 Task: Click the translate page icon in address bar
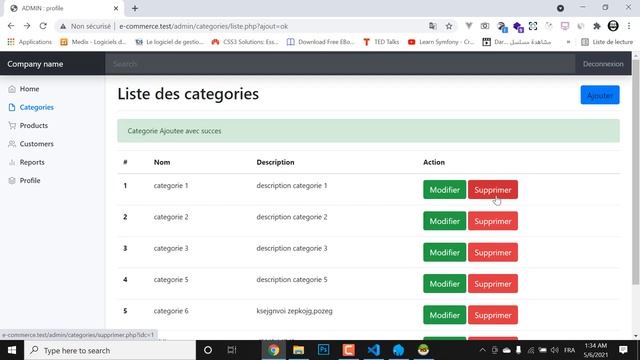pyautogui.click(x=433, y=26)
